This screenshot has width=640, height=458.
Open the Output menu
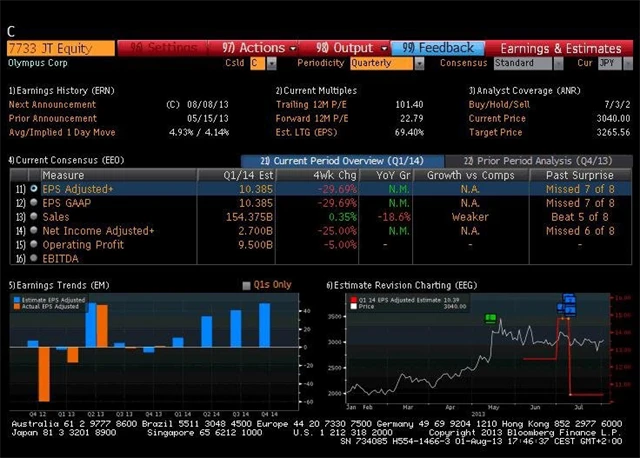point(351,47)
